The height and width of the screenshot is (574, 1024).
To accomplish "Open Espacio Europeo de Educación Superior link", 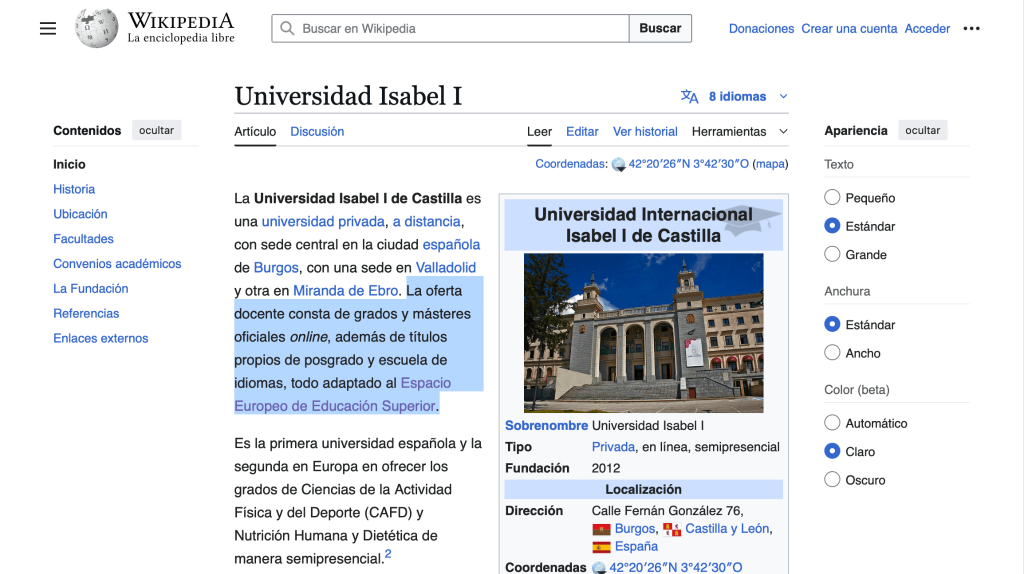I will [343, 394].
